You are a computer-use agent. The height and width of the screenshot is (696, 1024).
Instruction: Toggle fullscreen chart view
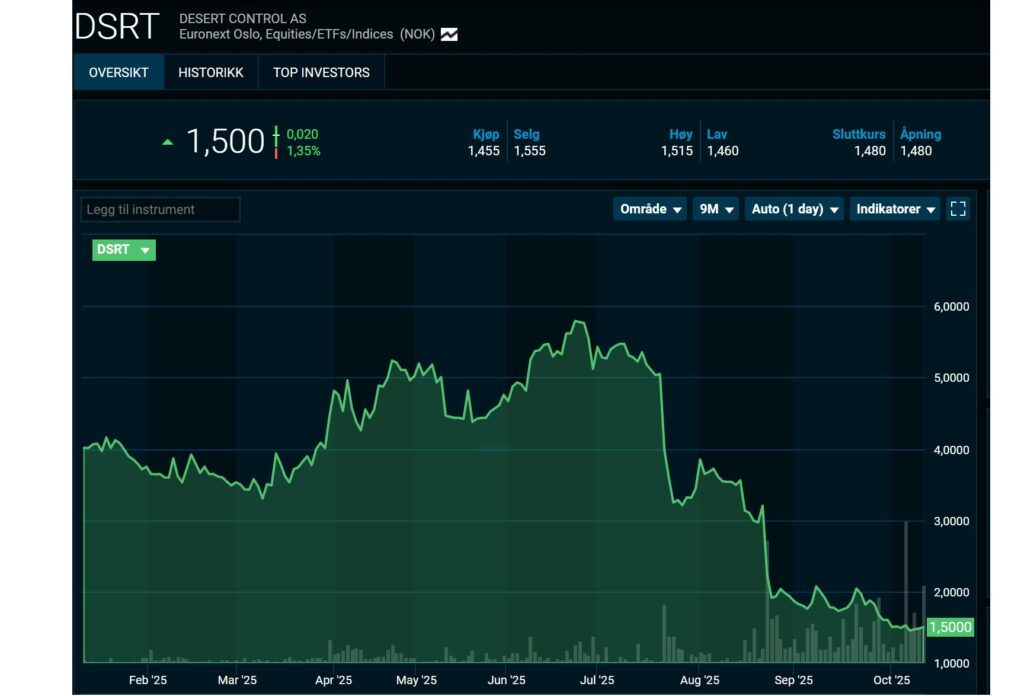click(x=958, y=209)
